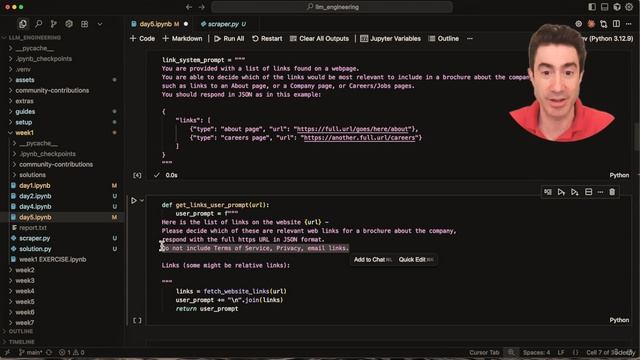The width and height of the screenshot is (640, 360).
Task: Go back with the navigation arrow
Action: 189,7
